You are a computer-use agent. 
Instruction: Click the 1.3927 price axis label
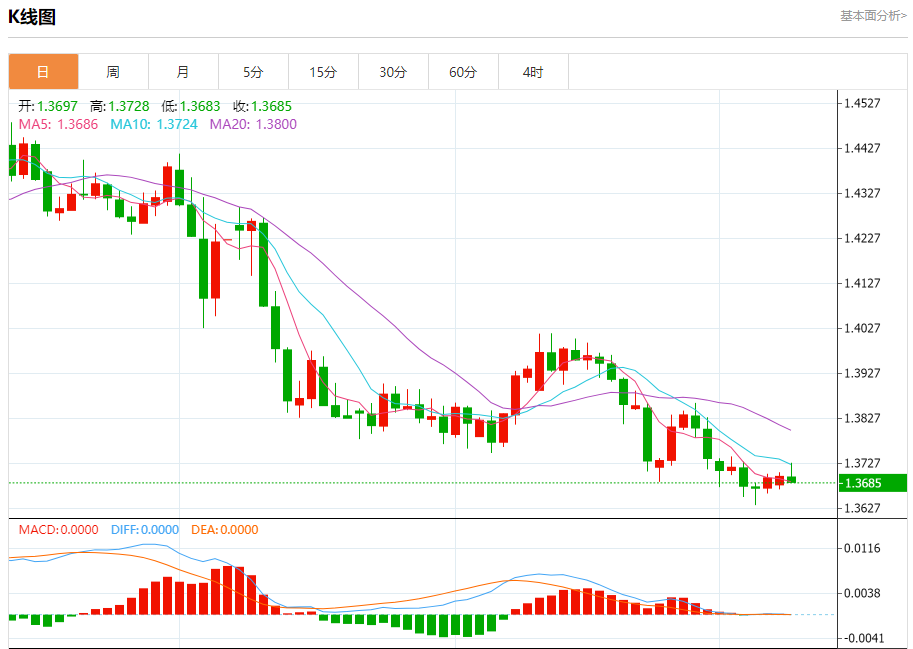(862, 373)
